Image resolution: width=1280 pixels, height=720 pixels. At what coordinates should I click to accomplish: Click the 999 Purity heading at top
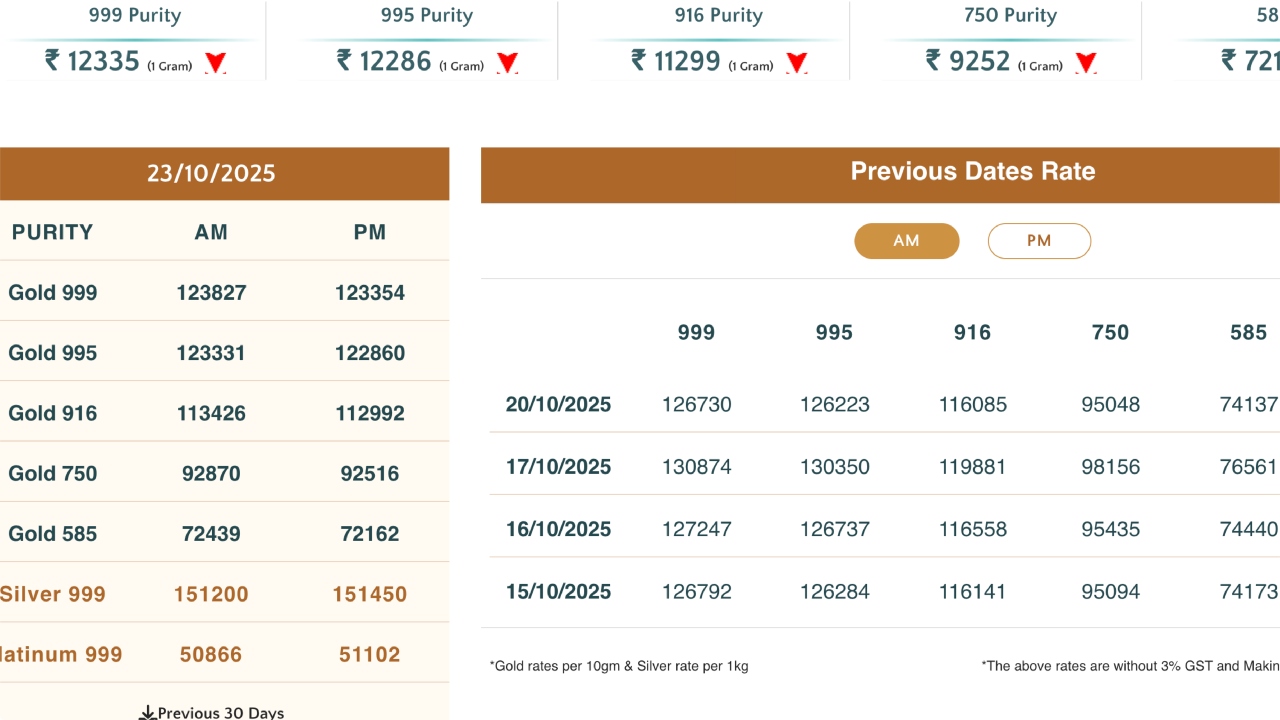[x=134, y=16]
